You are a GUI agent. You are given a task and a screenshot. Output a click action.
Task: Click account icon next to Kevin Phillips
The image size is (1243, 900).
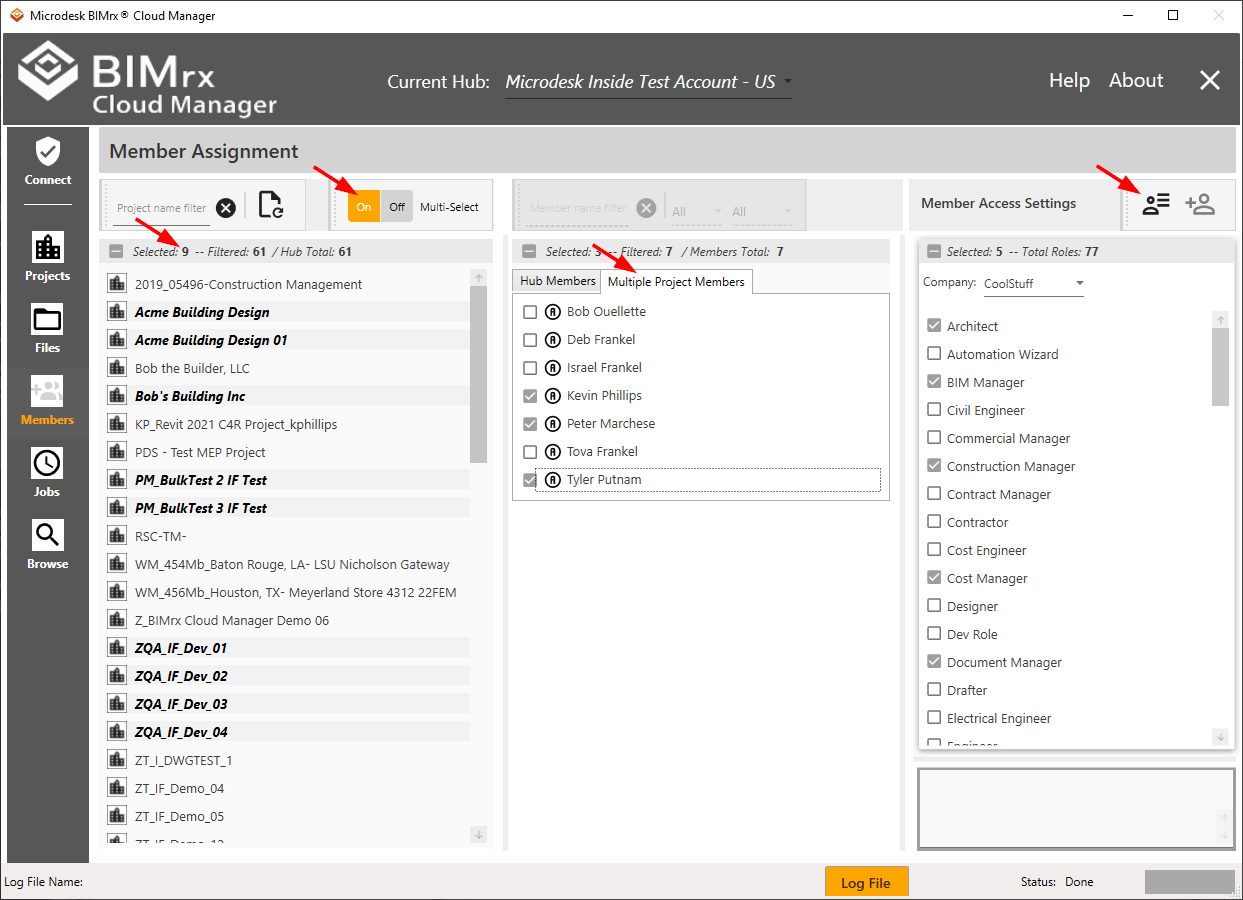pyautogui.click(x=552, y=396)
